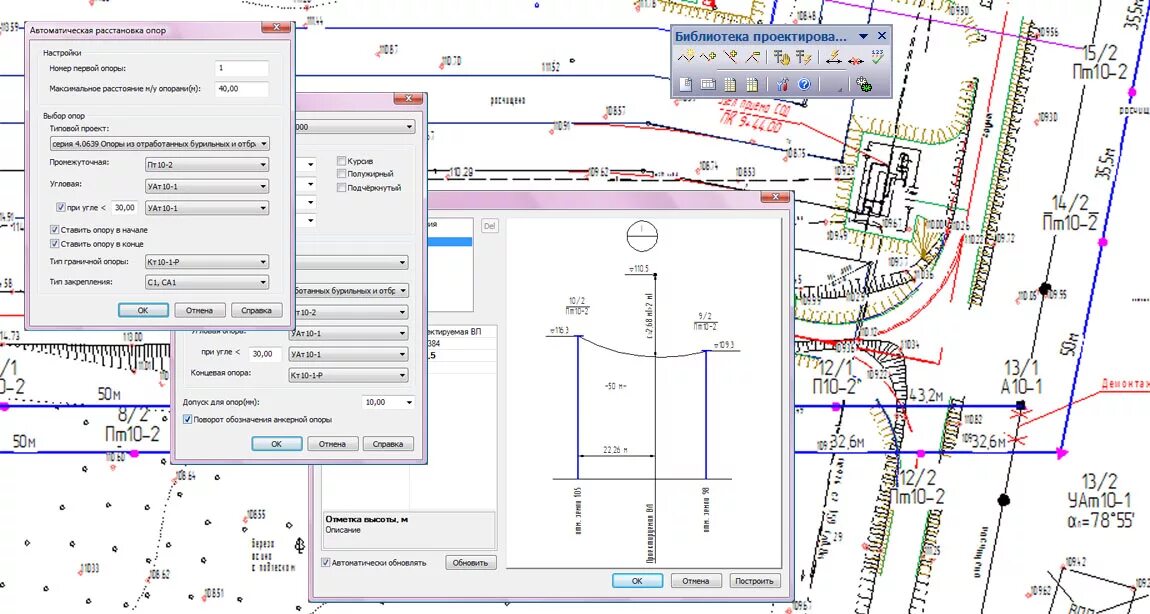Click Отмена in Автоматическая расстановка опор dialog
Viewport: 1150px width, 614px height.
tap(199, 310)
